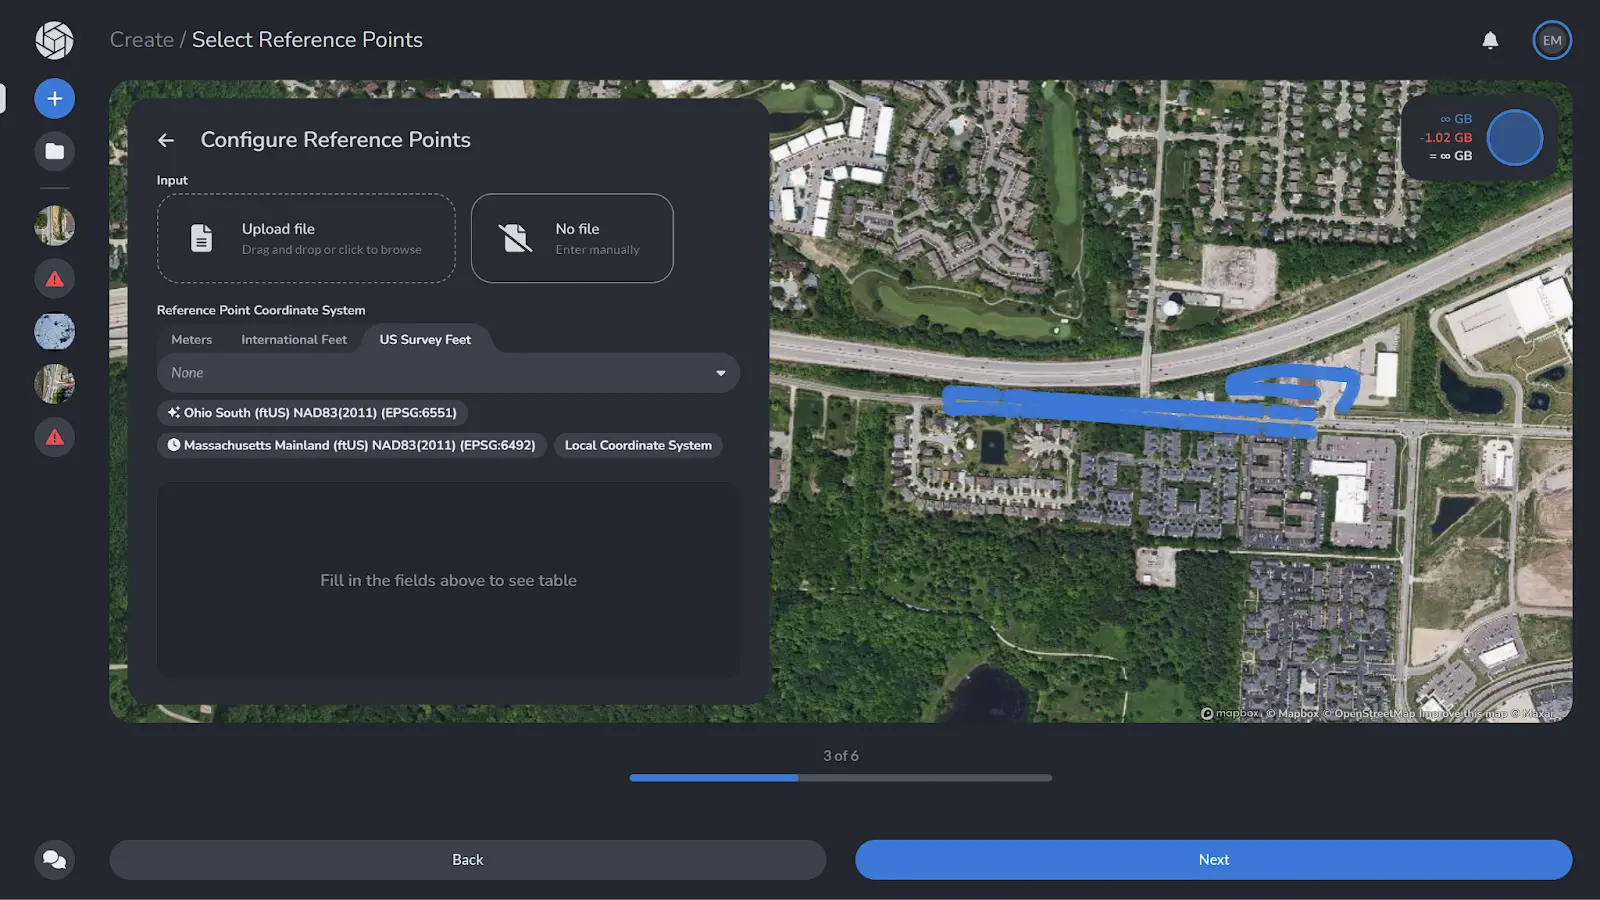Select the first aerial road project thumbnail
Screen dimensions: 1600x900
(54, 225)
